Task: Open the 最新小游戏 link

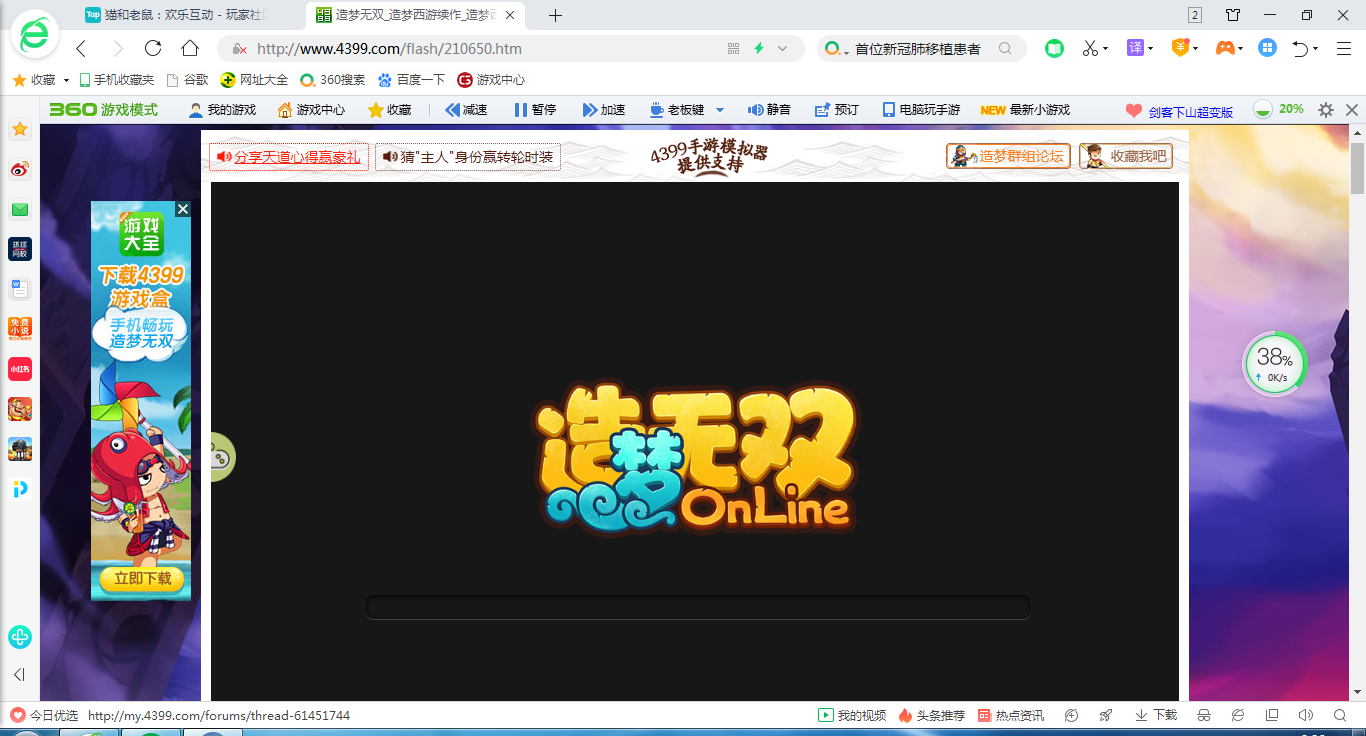Action: tap(1025, 110)
